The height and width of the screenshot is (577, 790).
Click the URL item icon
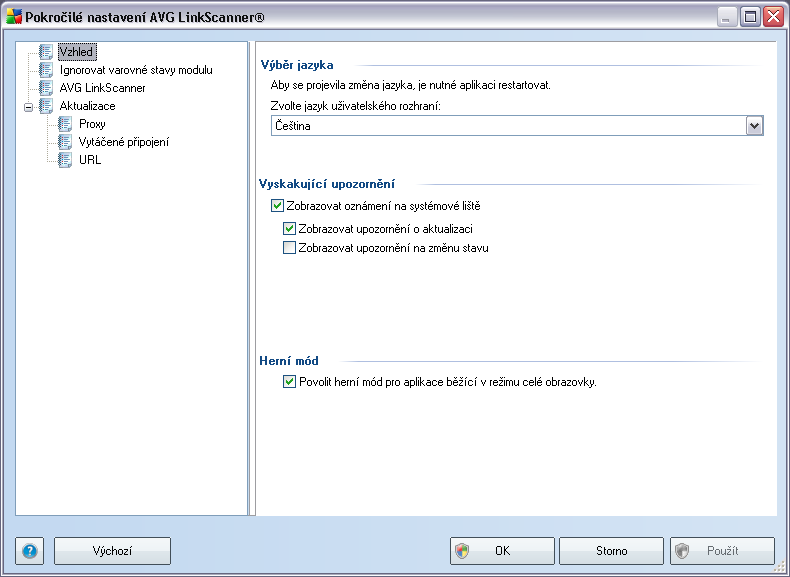click(65, 160)
